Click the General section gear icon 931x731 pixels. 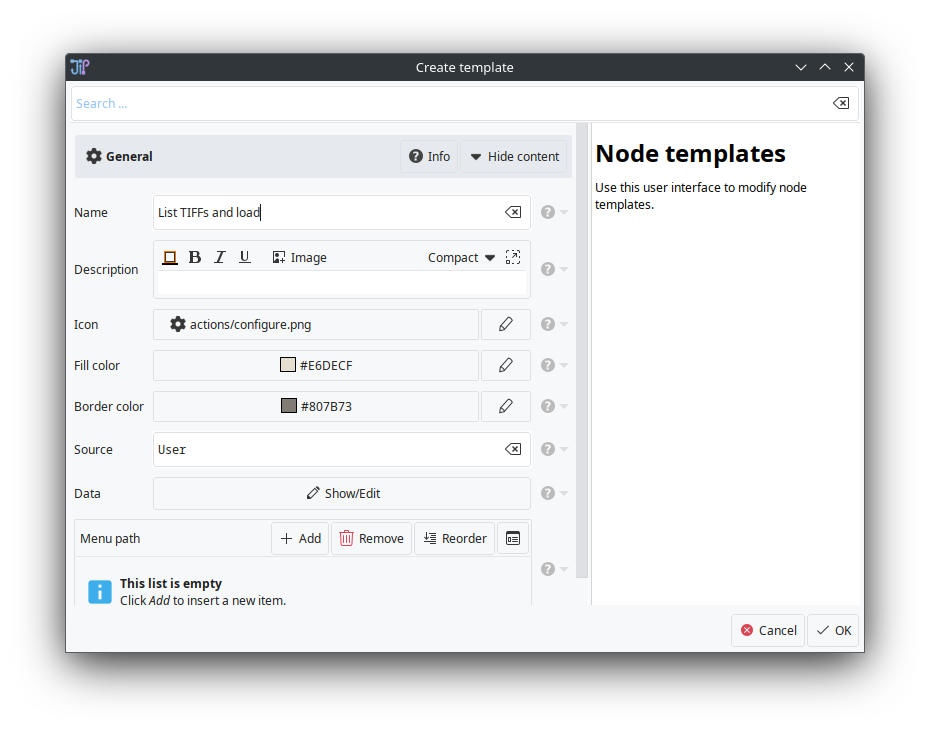pos(94,156)
